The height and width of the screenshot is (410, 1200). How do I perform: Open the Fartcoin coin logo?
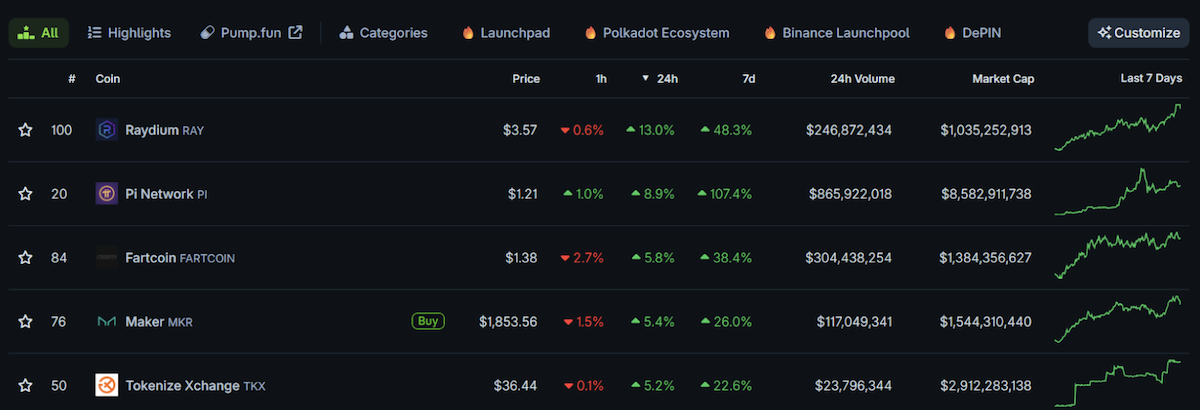(x=107, y=258)
